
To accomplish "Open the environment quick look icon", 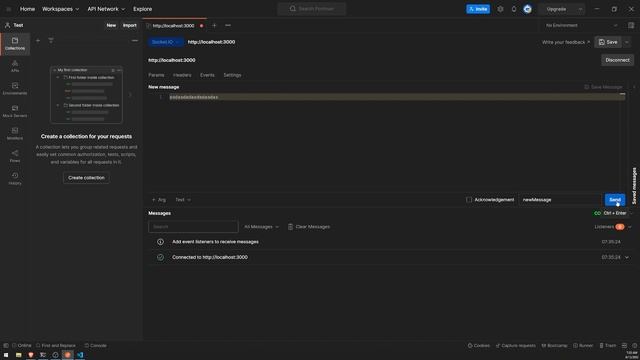I will (x=631, y=25).
